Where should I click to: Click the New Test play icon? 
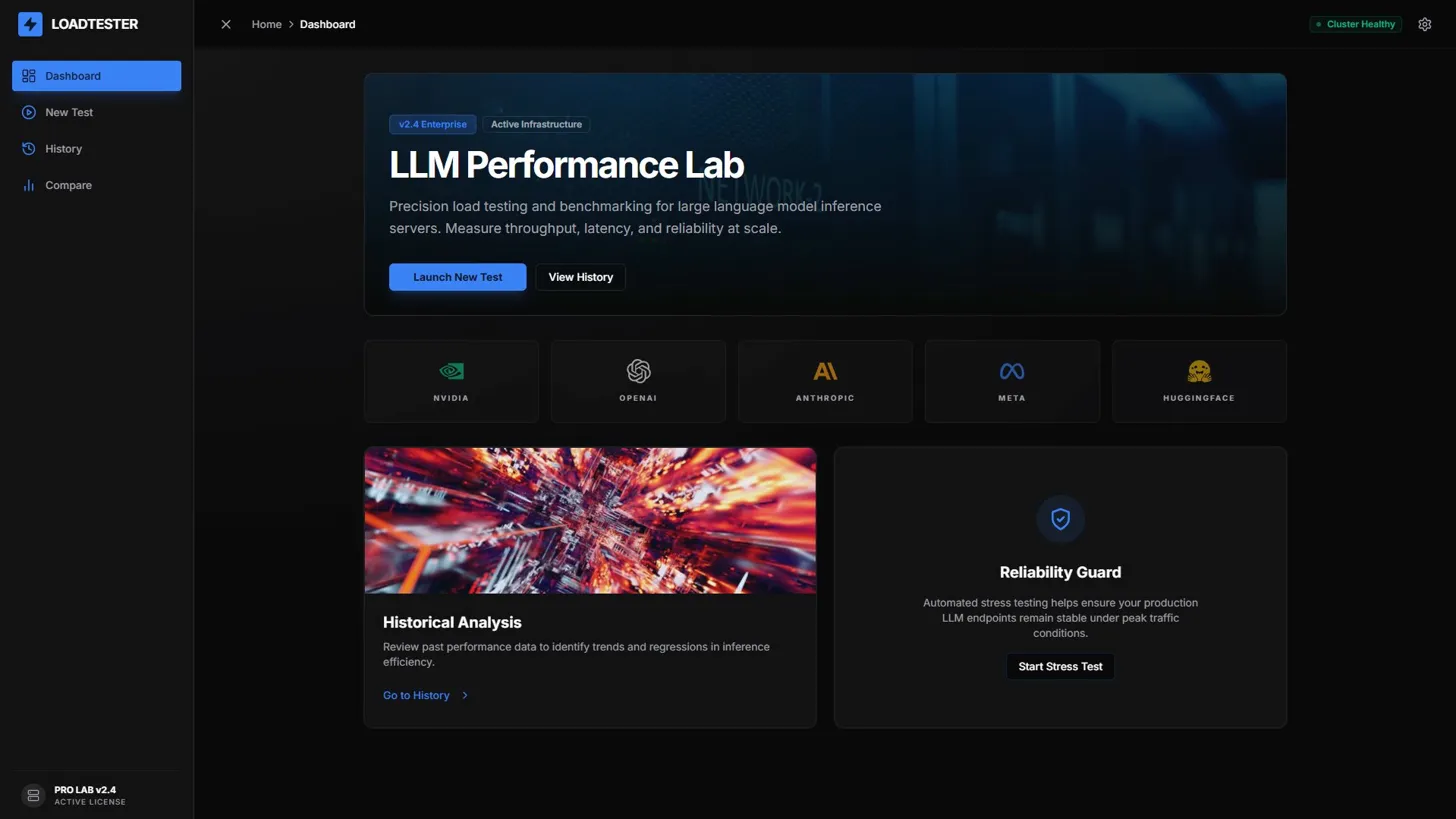point(28,112)
